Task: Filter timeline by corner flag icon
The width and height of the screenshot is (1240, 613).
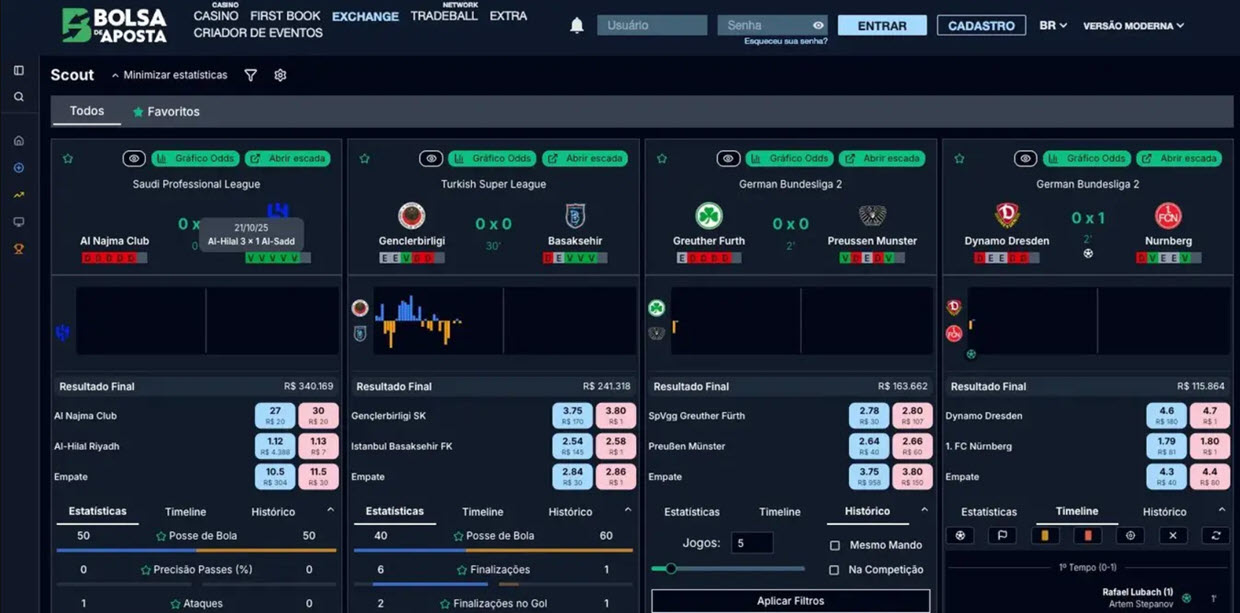Action: [1003, 536]
